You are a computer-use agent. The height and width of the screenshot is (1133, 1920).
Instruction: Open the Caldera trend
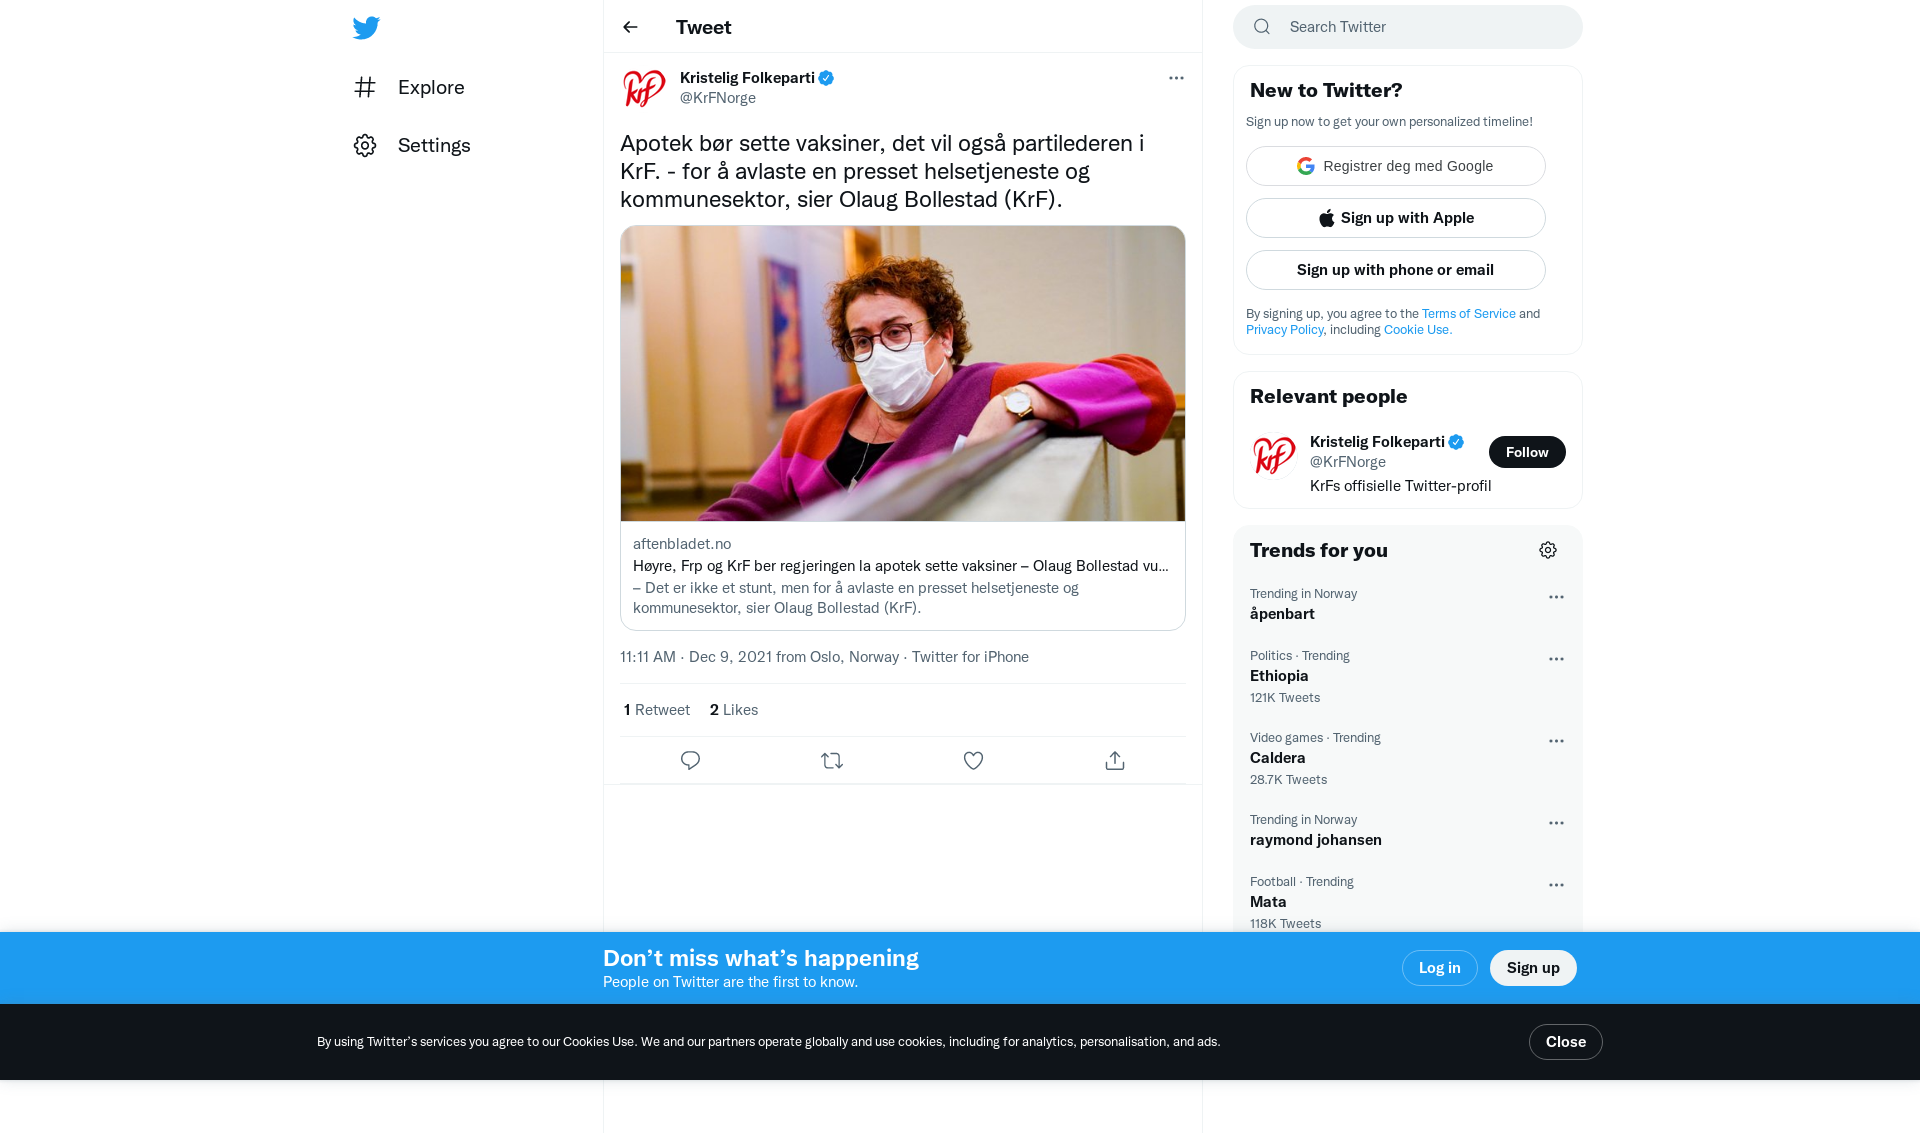pyautogui.click(x=1408, y=759)
